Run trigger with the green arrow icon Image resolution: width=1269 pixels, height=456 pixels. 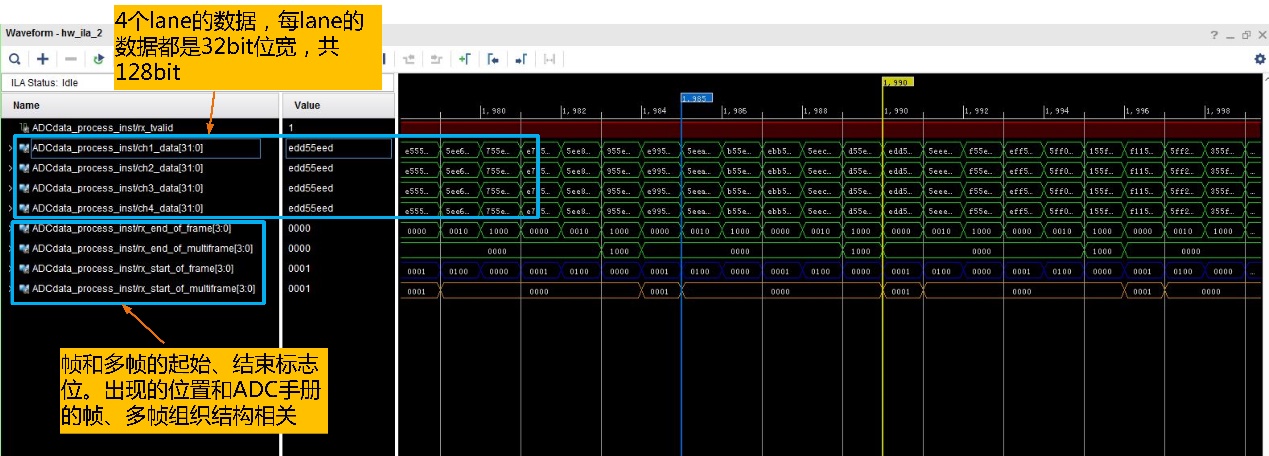tap(99, 60)
